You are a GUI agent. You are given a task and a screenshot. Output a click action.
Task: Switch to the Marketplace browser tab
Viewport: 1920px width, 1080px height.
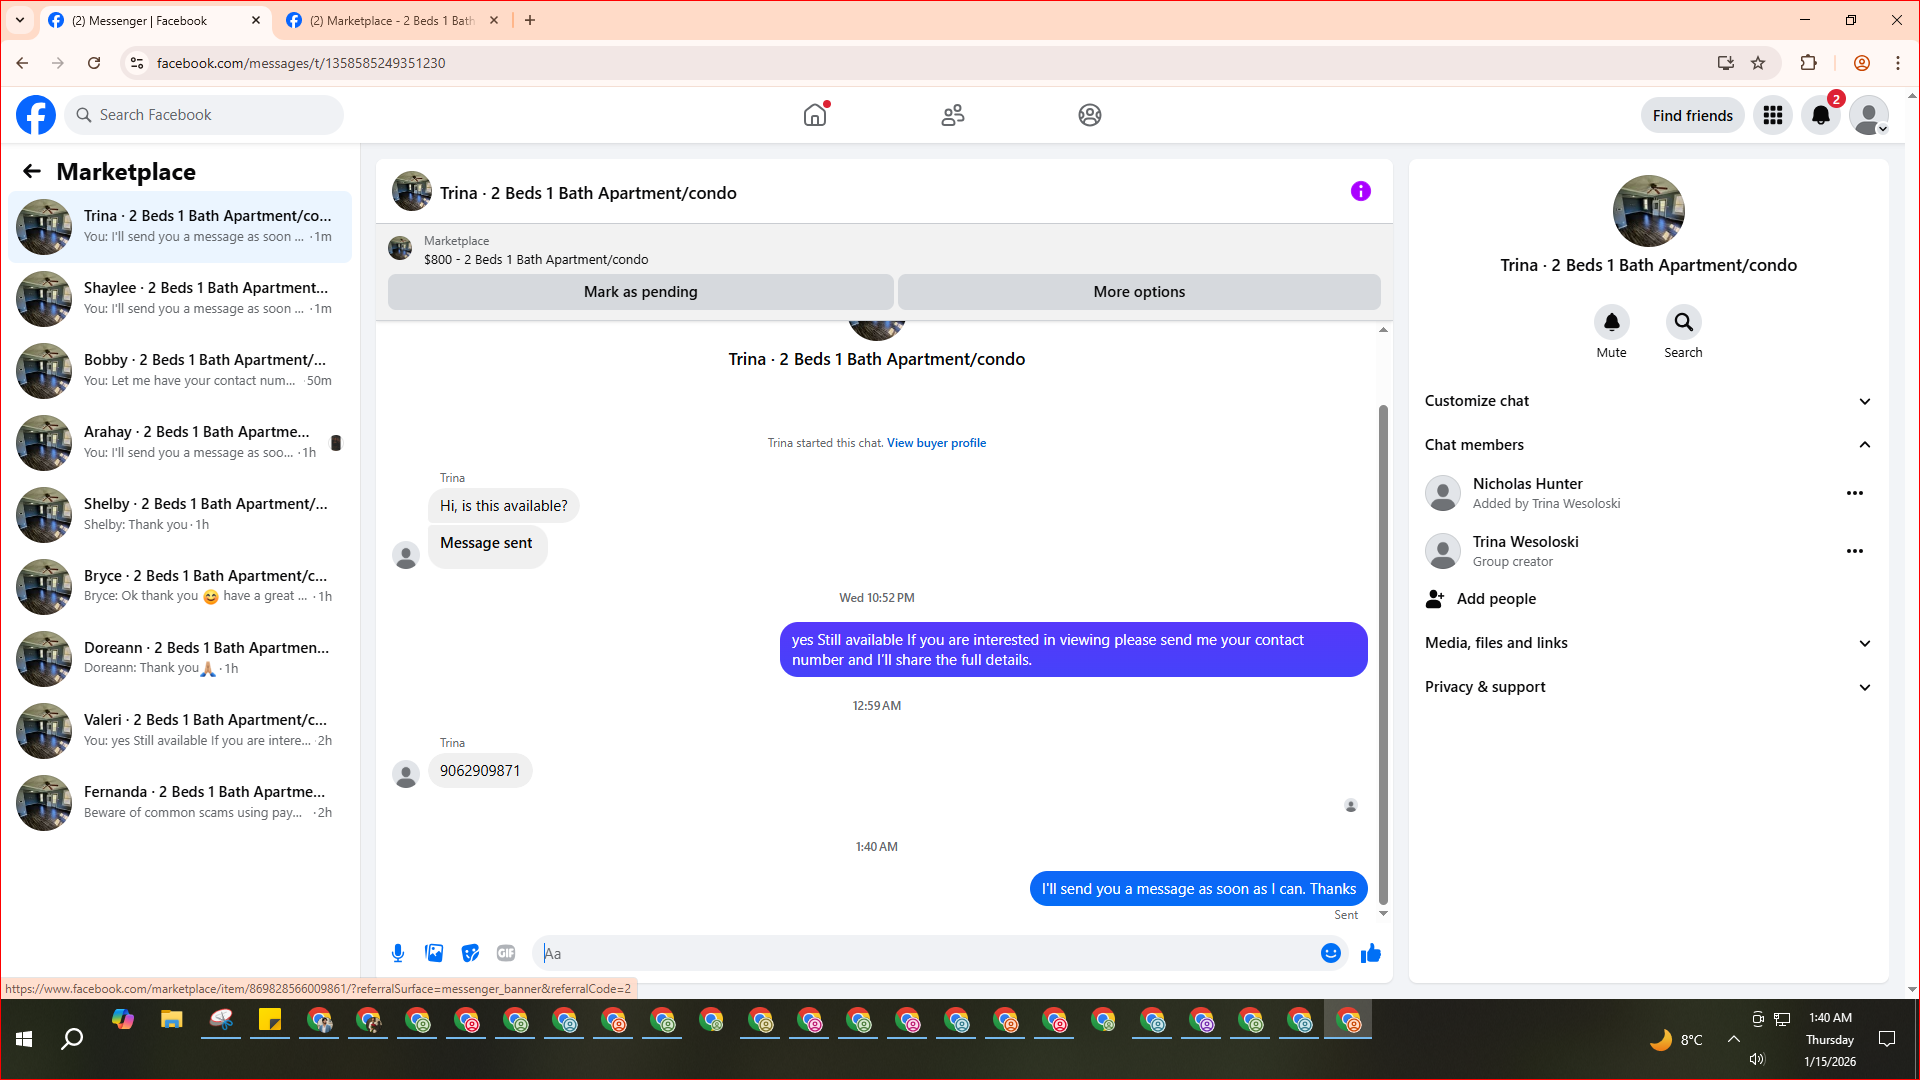(392, 20)
